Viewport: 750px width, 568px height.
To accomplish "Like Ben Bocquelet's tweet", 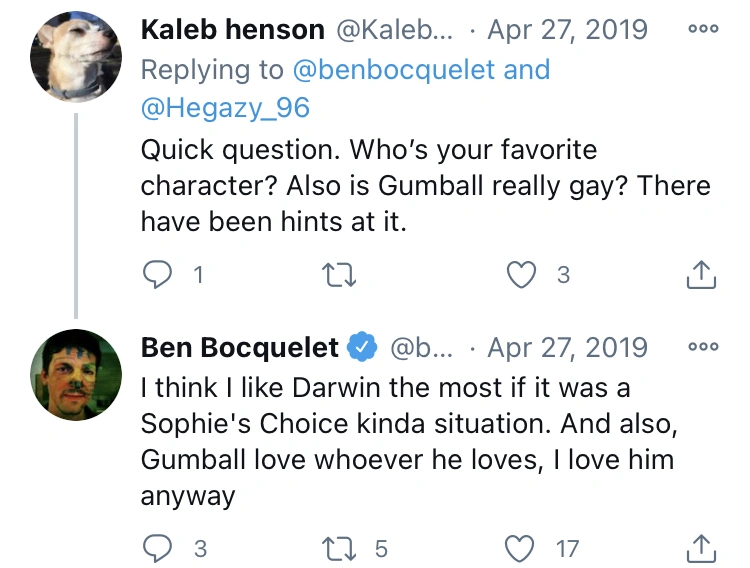I will pos(521,547).
